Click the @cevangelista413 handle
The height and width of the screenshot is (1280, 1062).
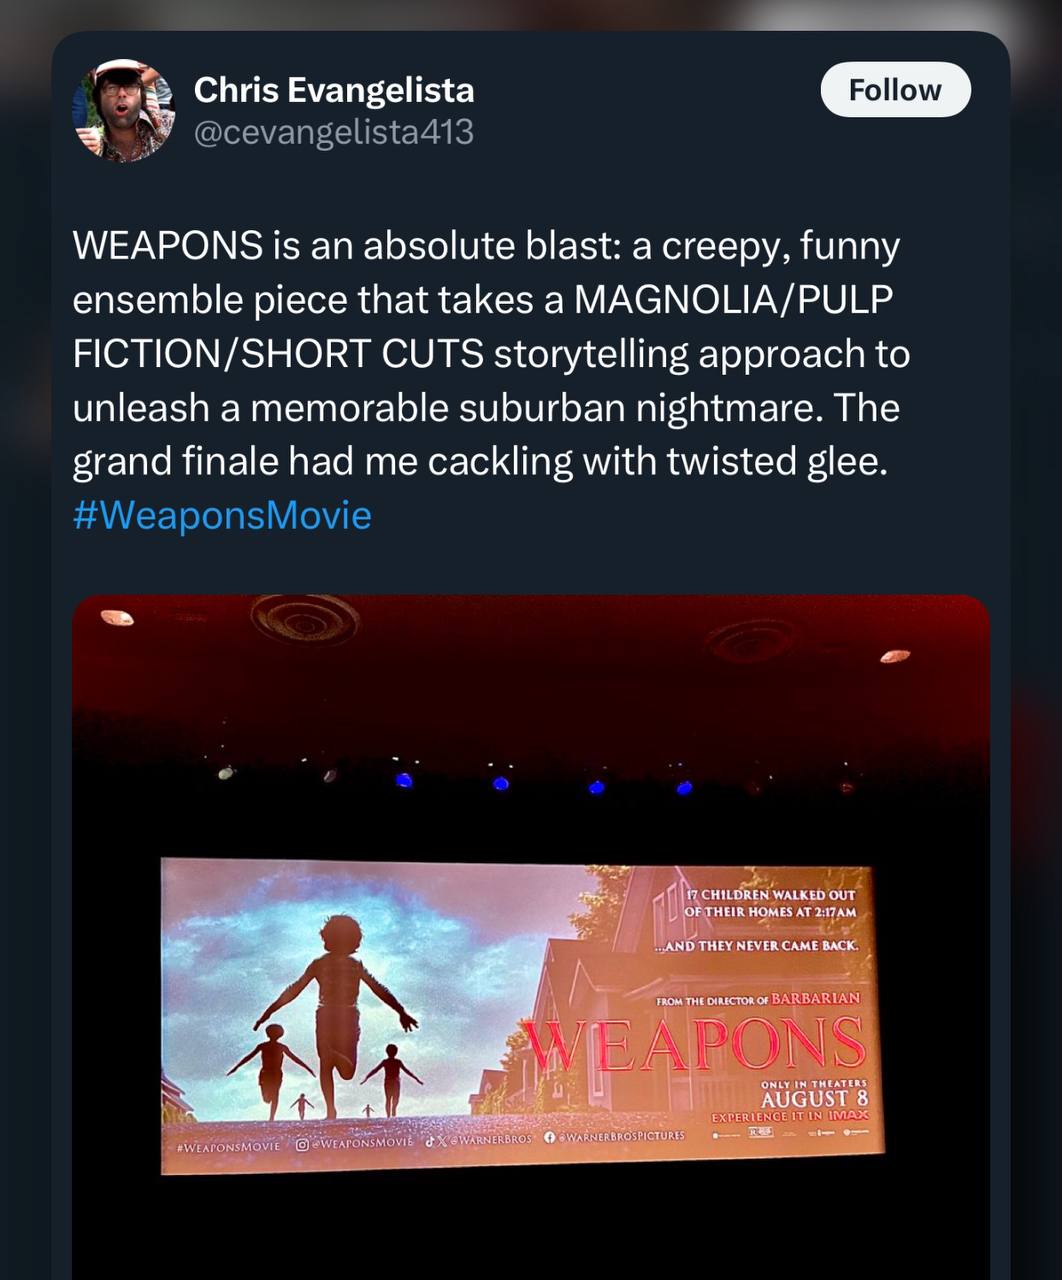click(334, 132)
